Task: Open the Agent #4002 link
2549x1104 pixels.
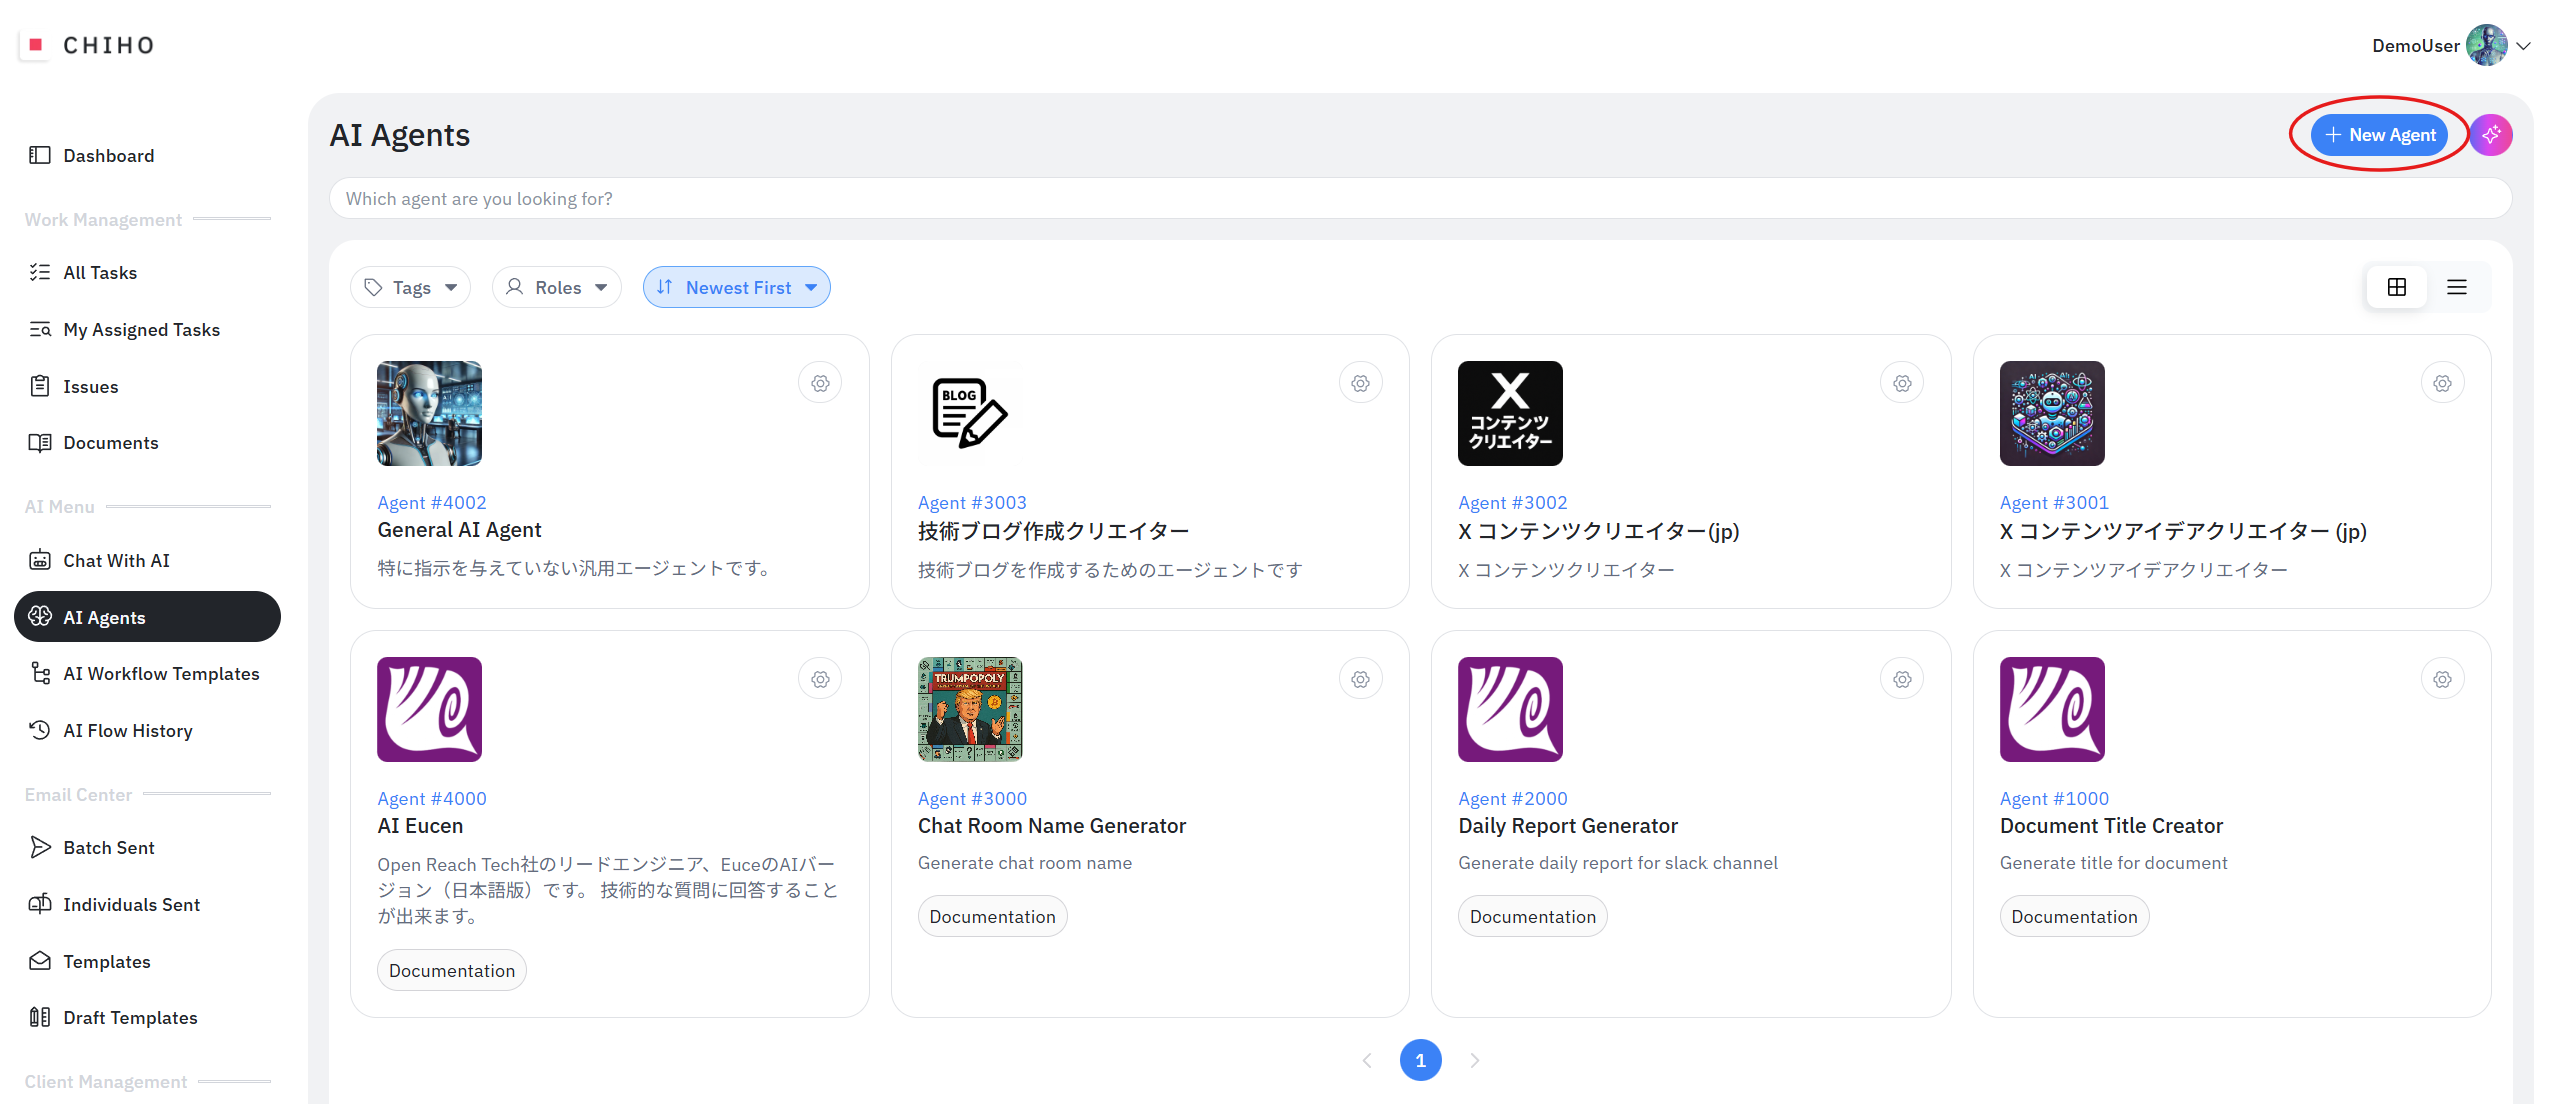Action: coord(431,503)
